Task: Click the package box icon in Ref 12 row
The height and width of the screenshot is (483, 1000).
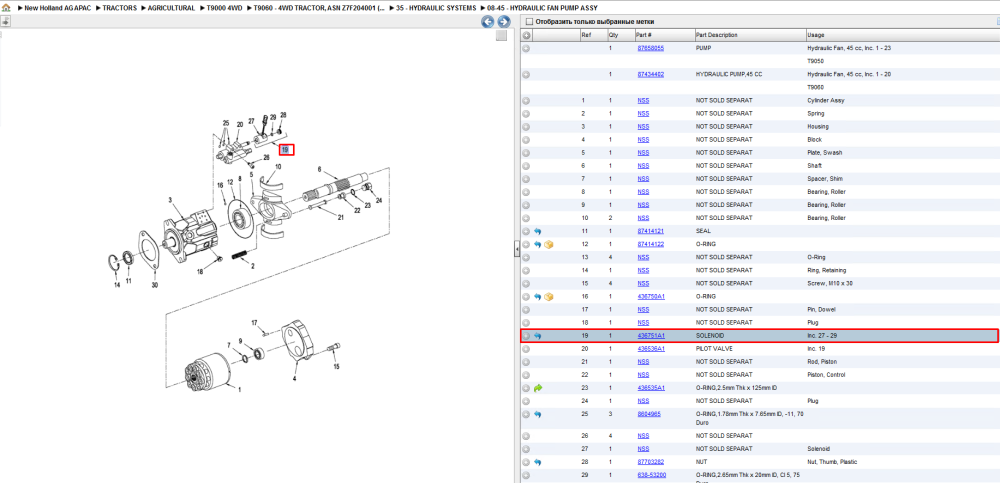Action: pyautogui.click(x=548, y=244)
